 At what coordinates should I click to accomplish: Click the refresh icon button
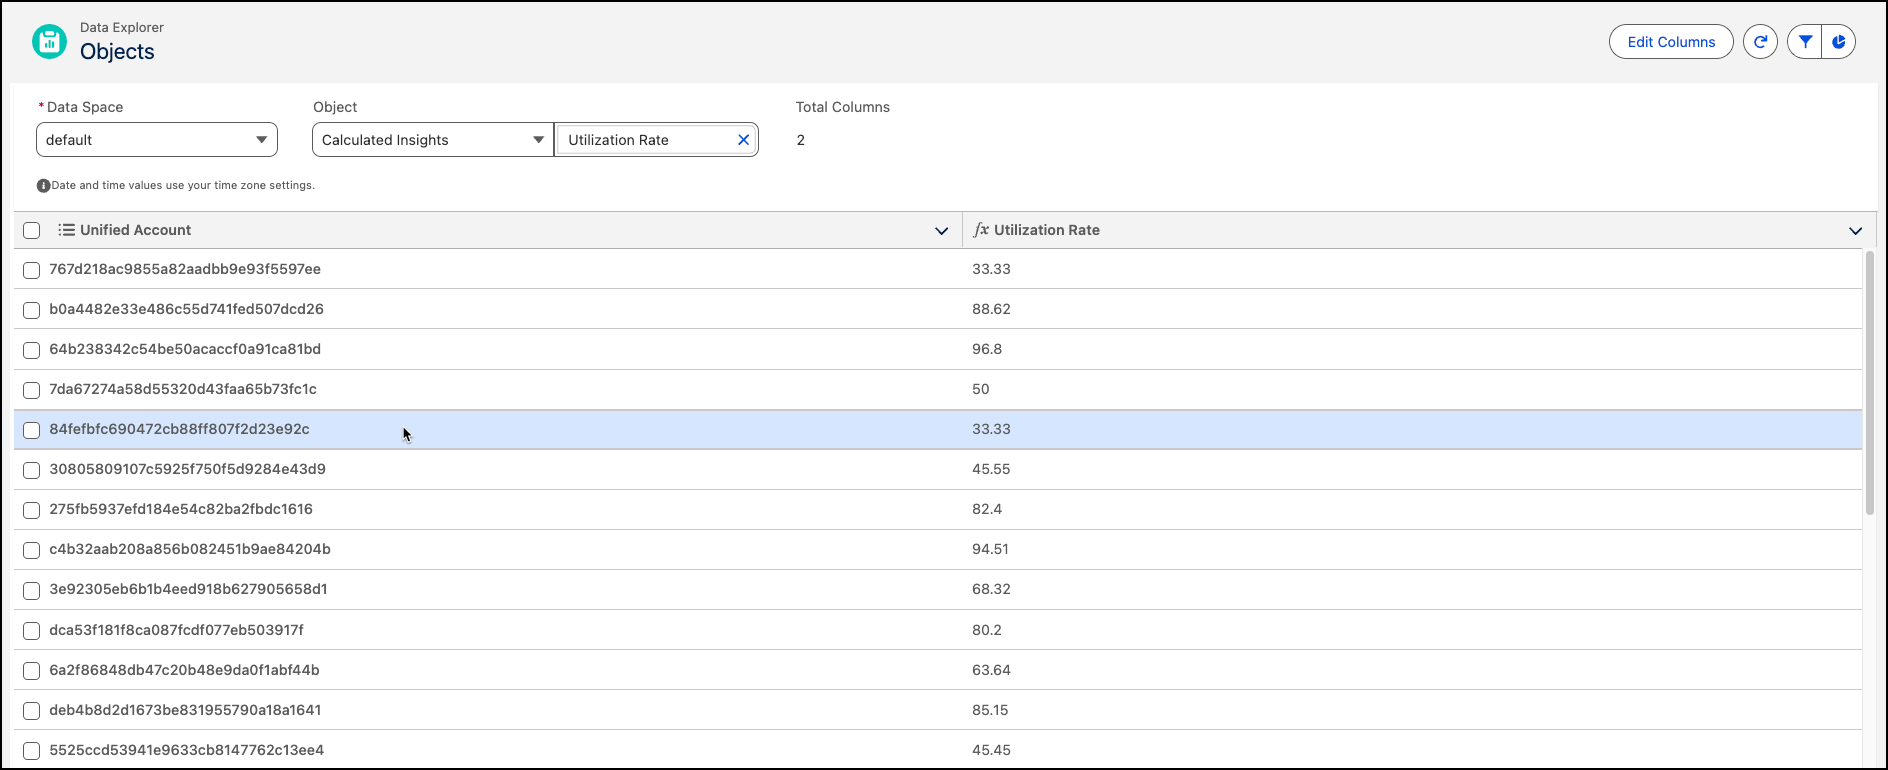coord(1760,42)
